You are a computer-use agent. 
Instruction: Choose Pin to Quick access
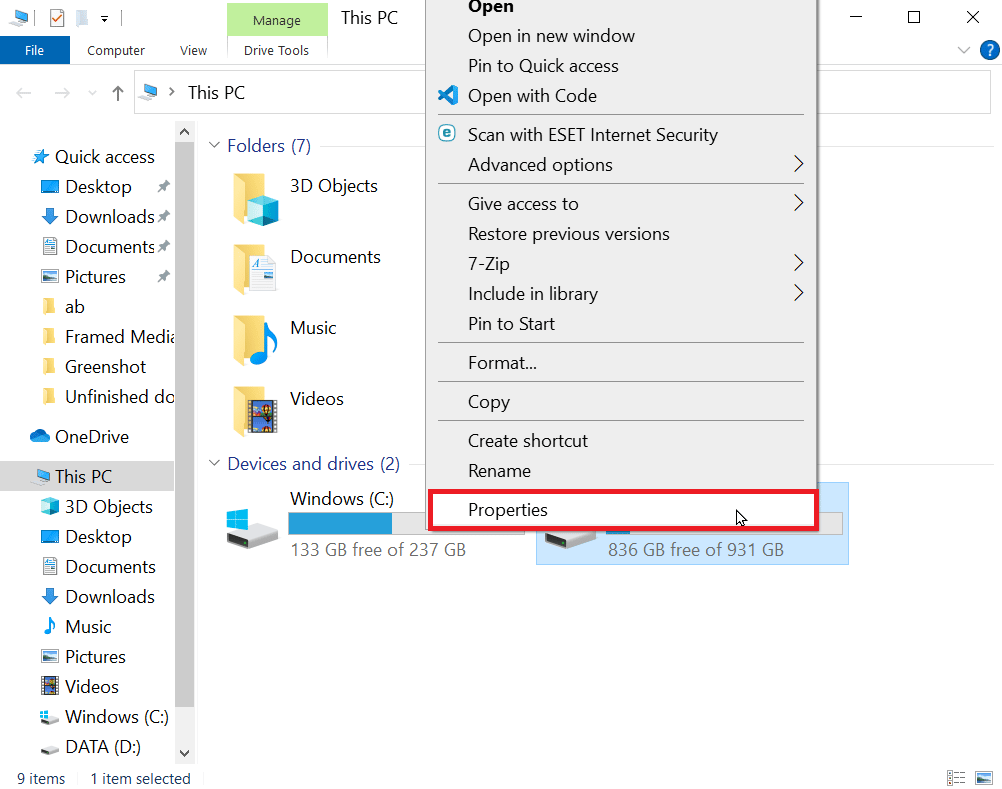pyautogui.click(x=543, y=66)
